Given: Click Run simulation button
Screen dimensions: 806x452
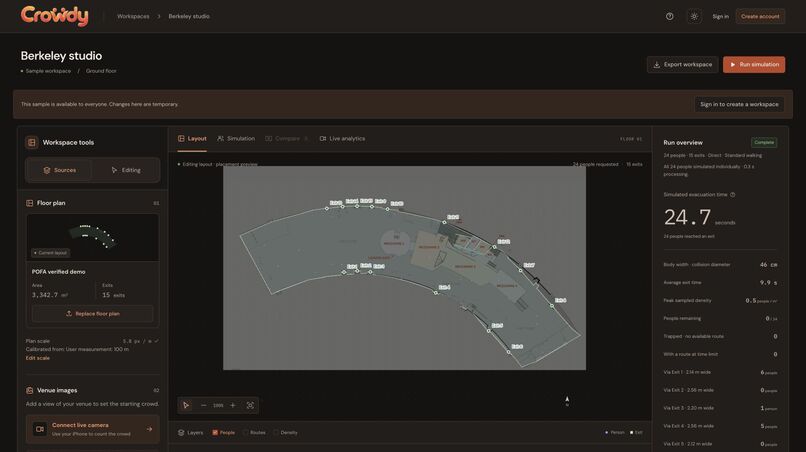Looking at the screenshot, I should (x=754, y=65).
